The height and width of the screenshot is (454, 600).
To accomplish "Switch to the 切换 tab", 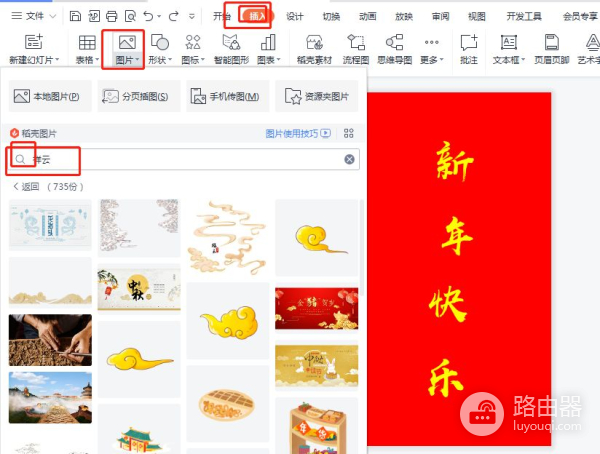I will coord(331,16).
